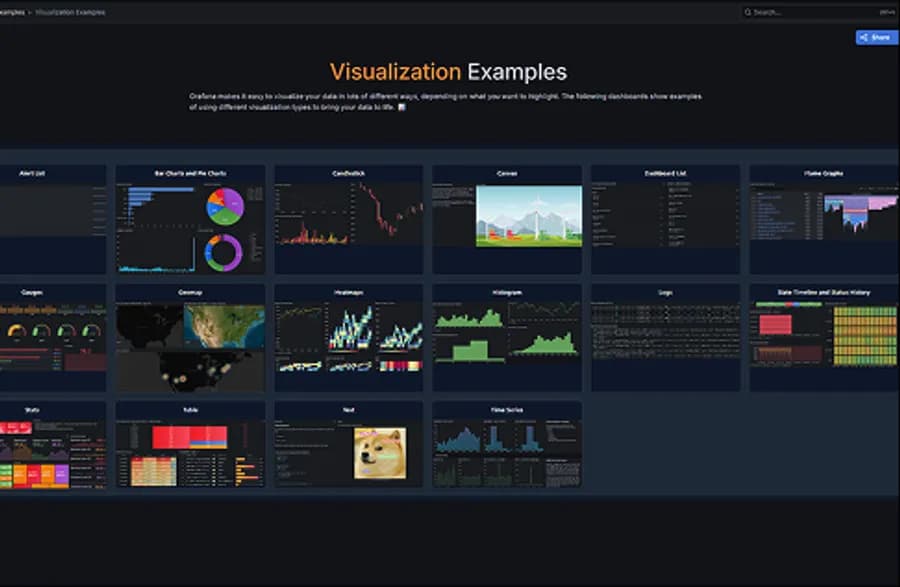Click the Candlestick panel title

pos(348,173)
